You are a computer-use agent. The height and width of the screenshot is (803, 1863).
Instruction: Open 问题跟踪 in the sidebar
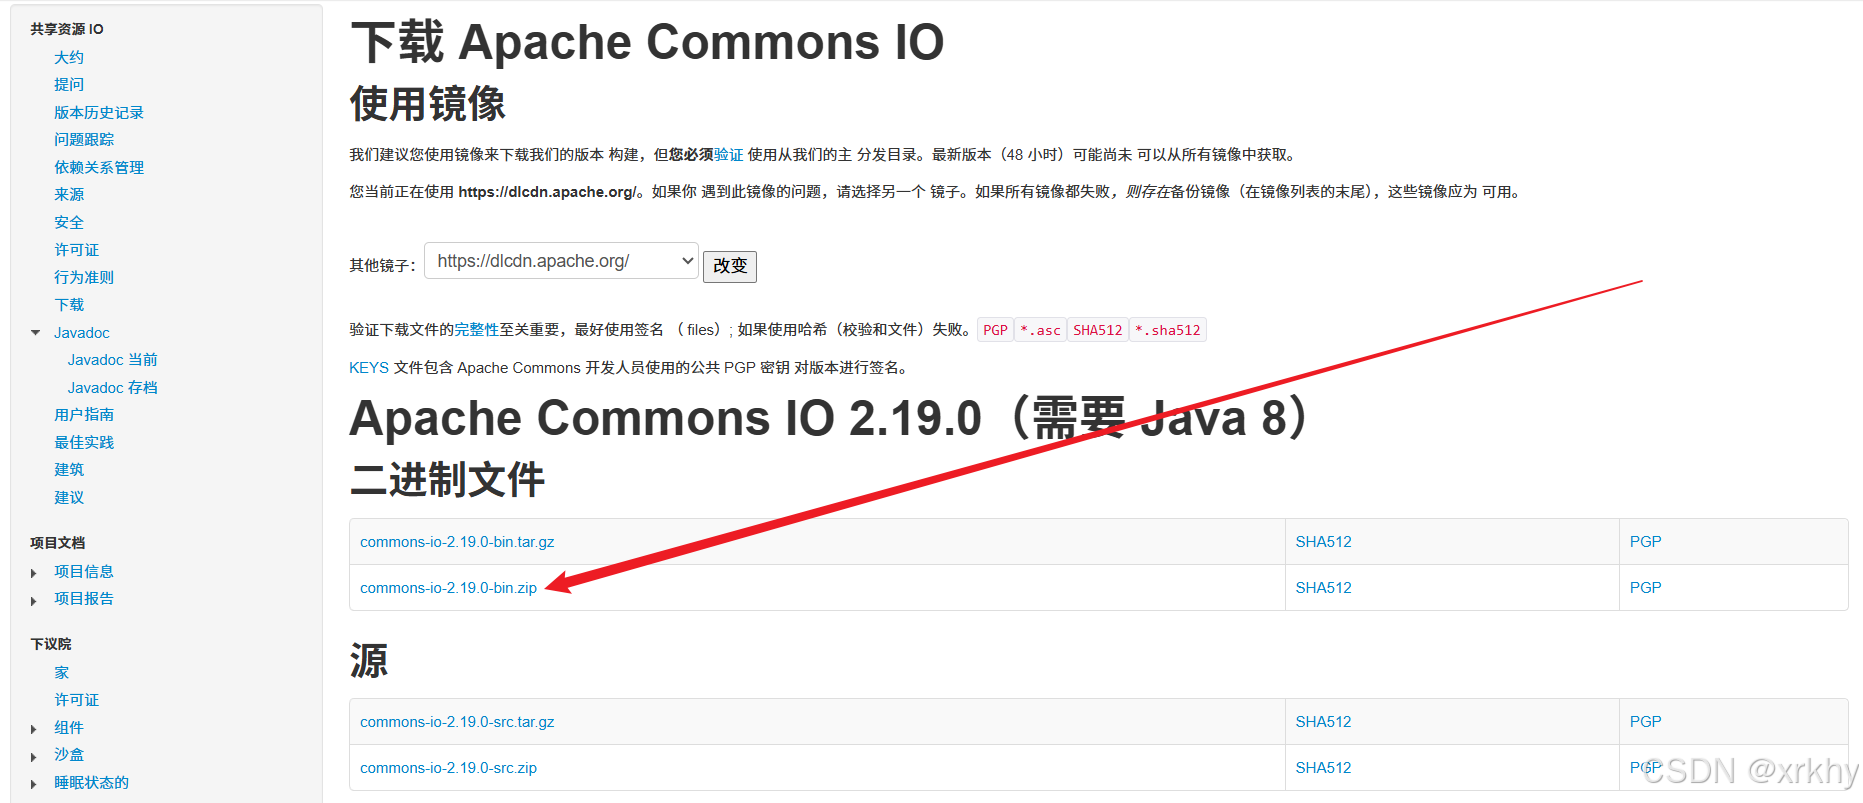pos(84,140)
